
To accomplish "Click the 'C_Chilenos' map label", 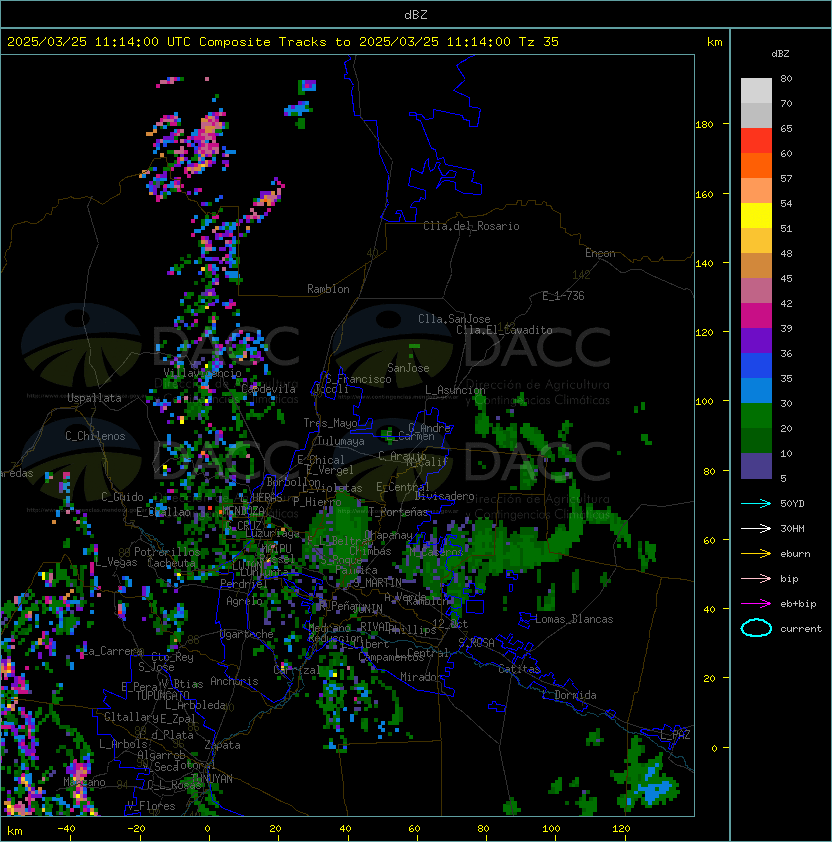I will (x=95, y=436).
